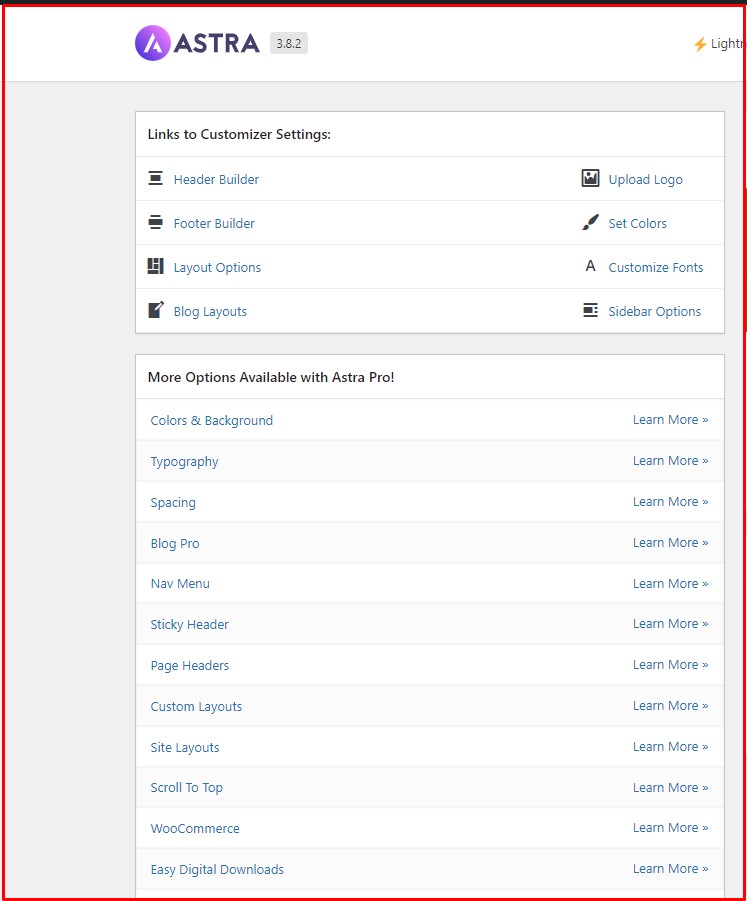Viewport: 747px width, 901px height.
Task: Click the Upload Logo image icon
Action: [590, 178]
